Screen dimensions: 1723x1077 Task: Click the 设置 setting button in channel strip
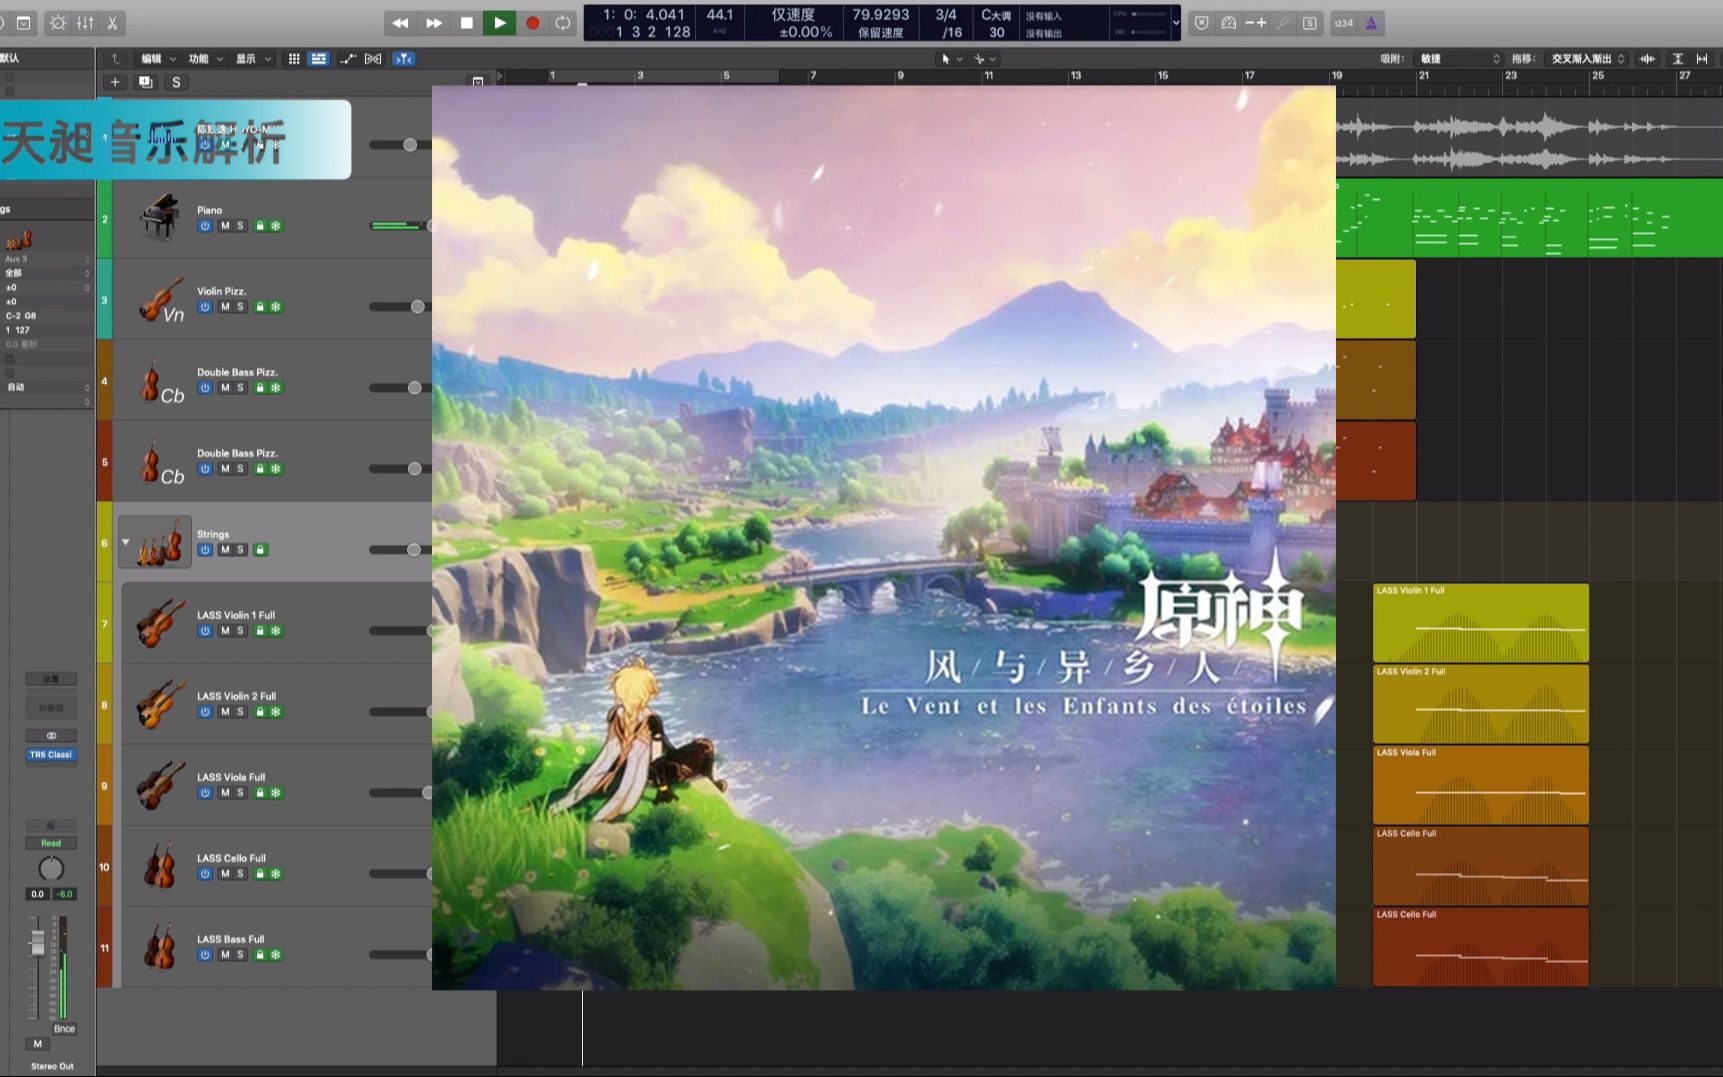coord(51,679)
